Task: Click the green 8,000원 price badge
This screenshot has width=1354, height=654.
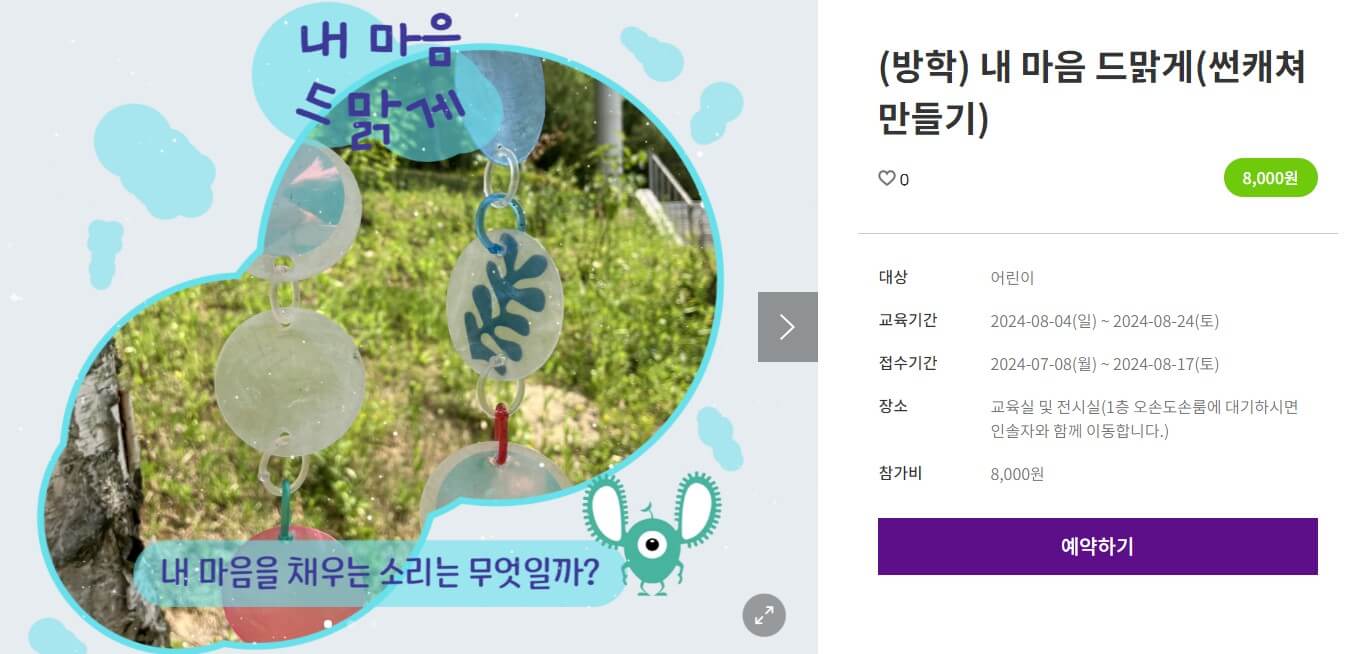Action: (x=1270, y=178)
